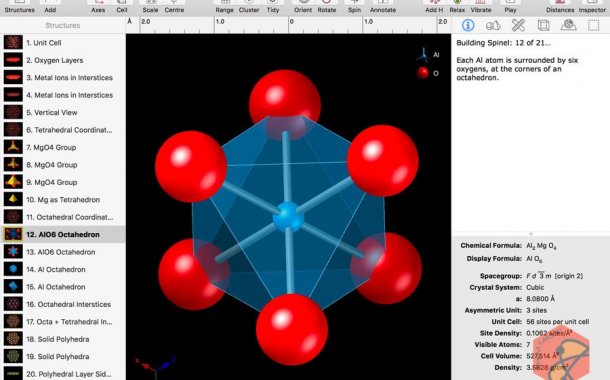Open the Range toolbar item
The width and height of the screenshot is (610, 380).
(x=224, y=7)
